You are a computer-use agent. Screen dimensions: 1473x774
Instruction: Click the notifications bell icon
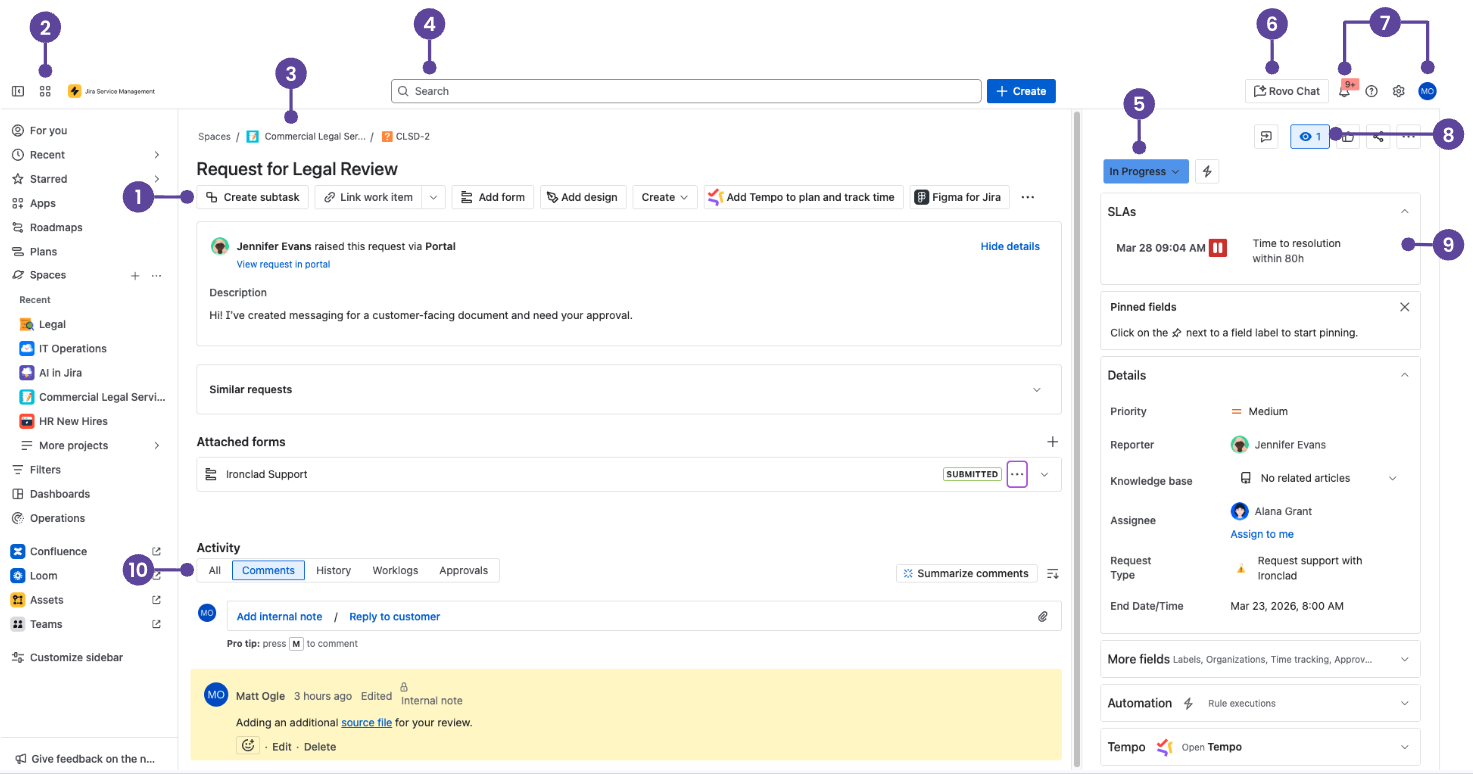pyautogui.click(x=1345, y=90)
